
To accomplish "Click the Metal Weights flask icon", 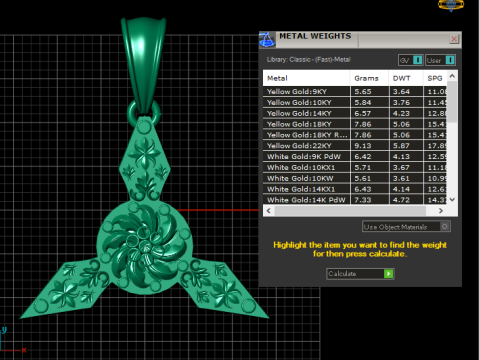I will (x=267, y=40).
